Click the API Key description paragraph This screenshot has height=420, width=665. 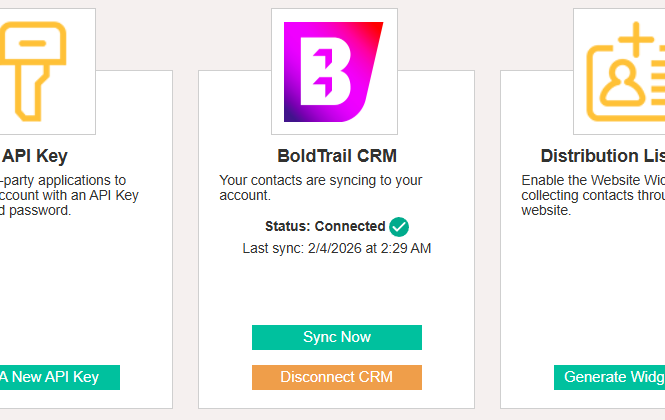click(x=69, y=195)
